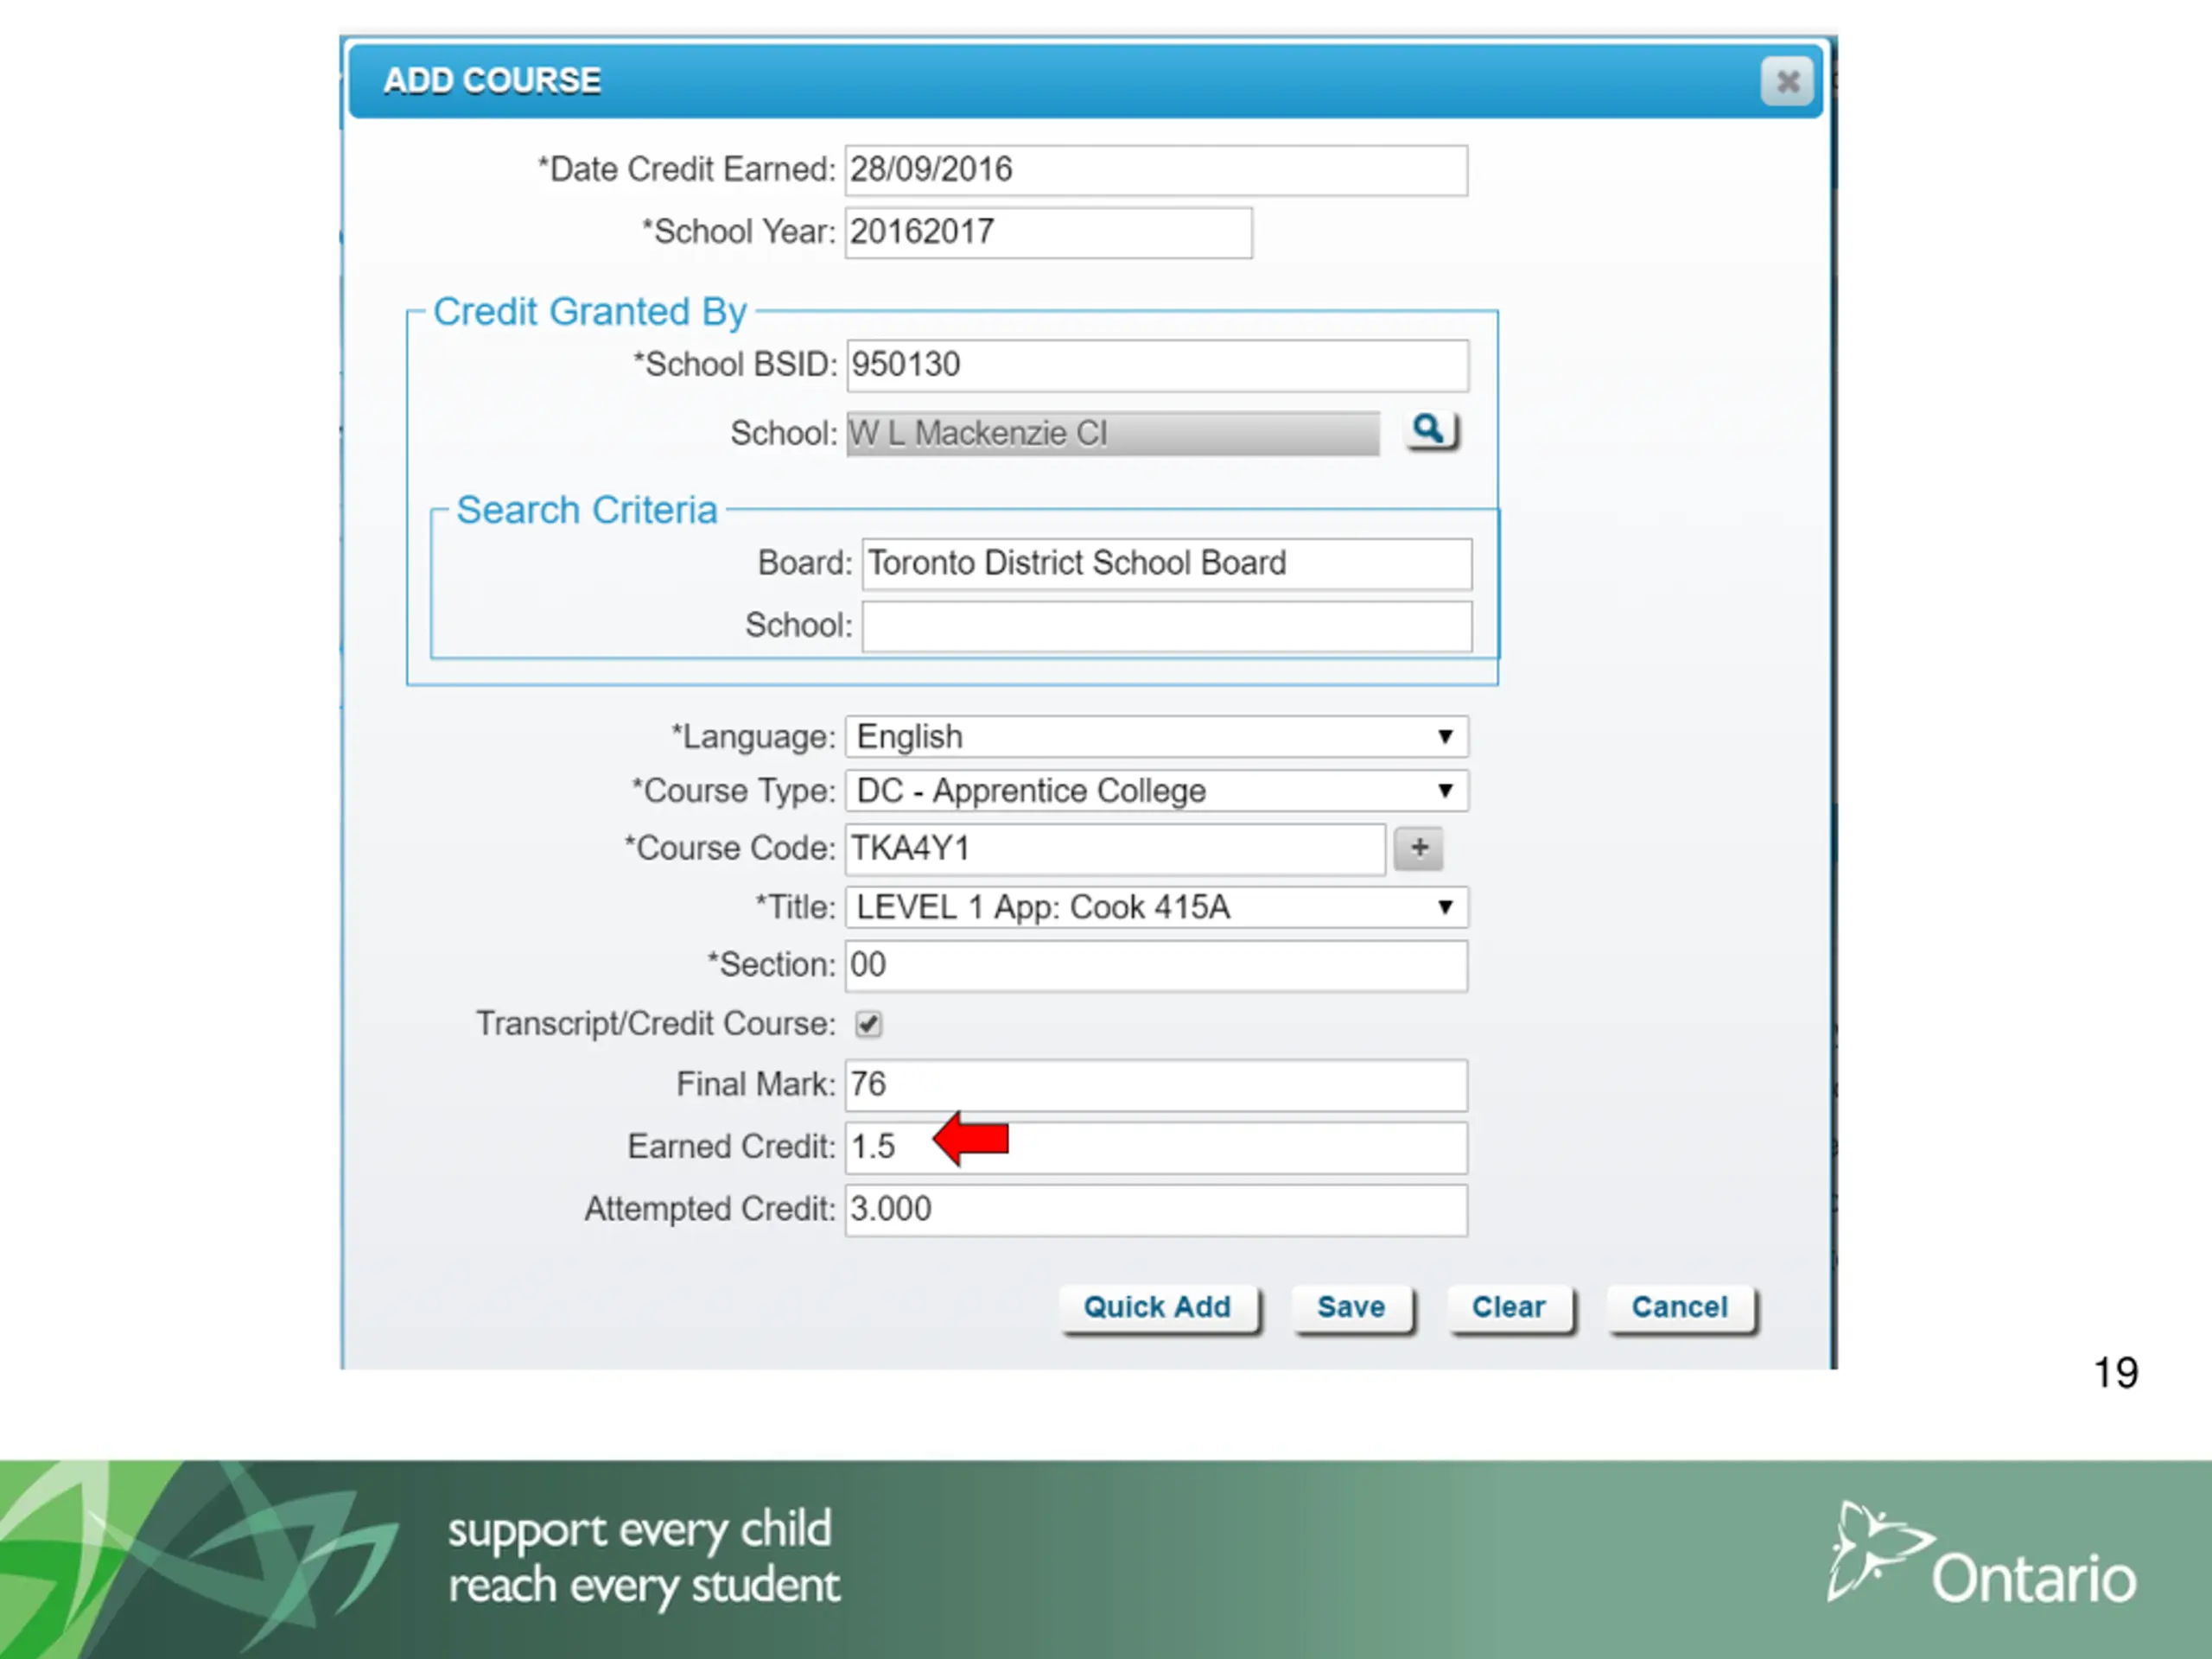Click the Course Code field TKA4Y1

click(1115, 849)
